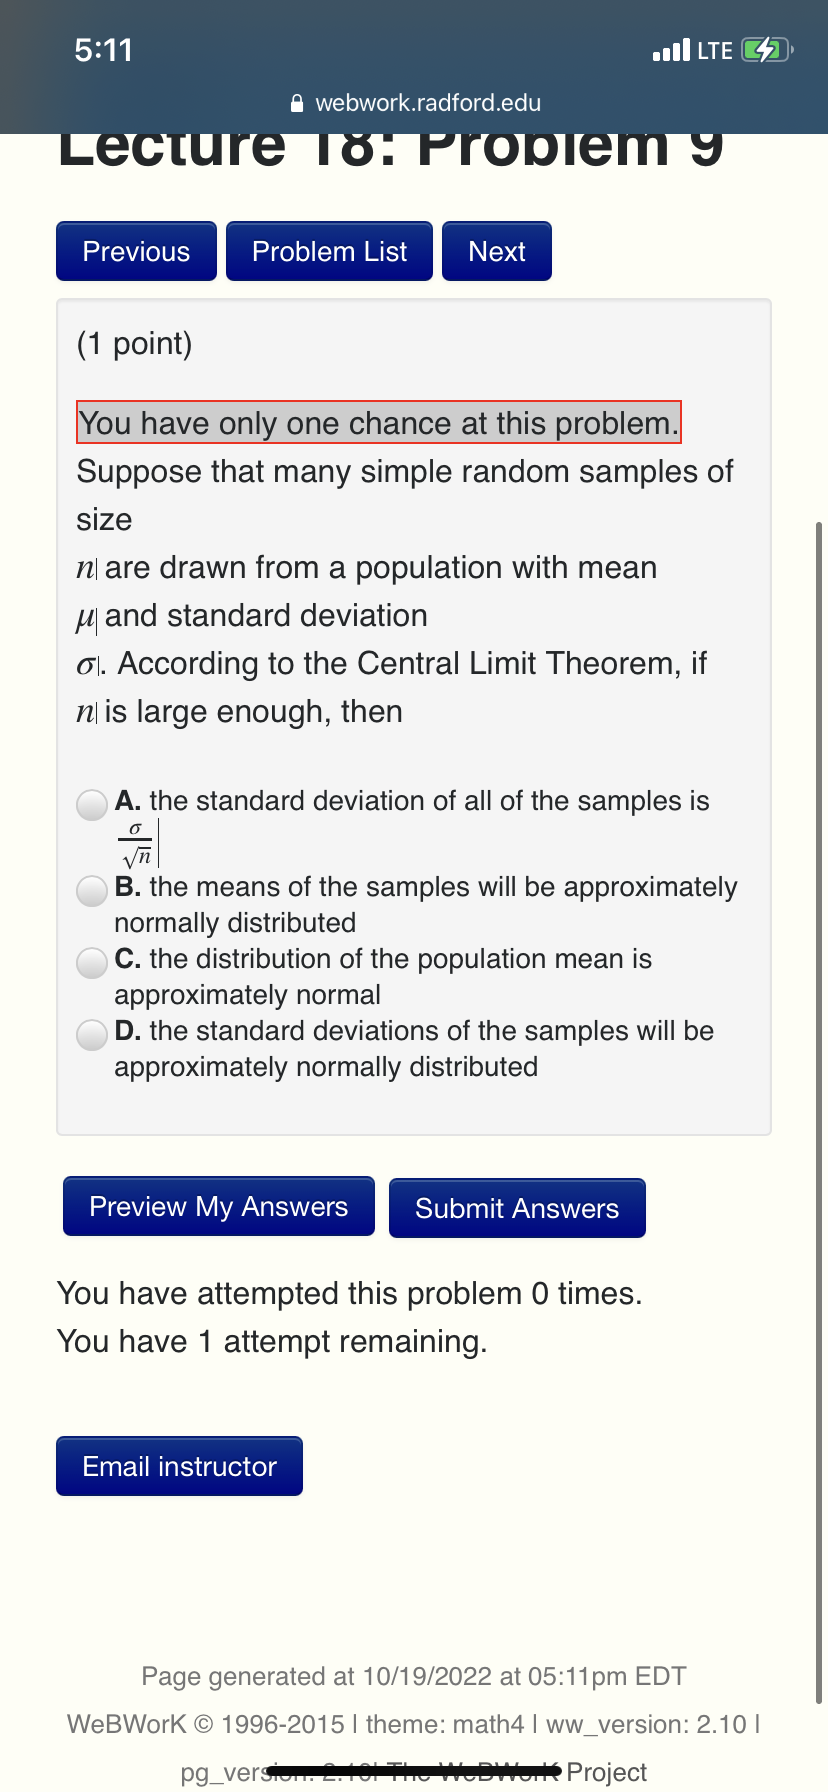
Task: Click the Previous button
Action: pos(136,251)
